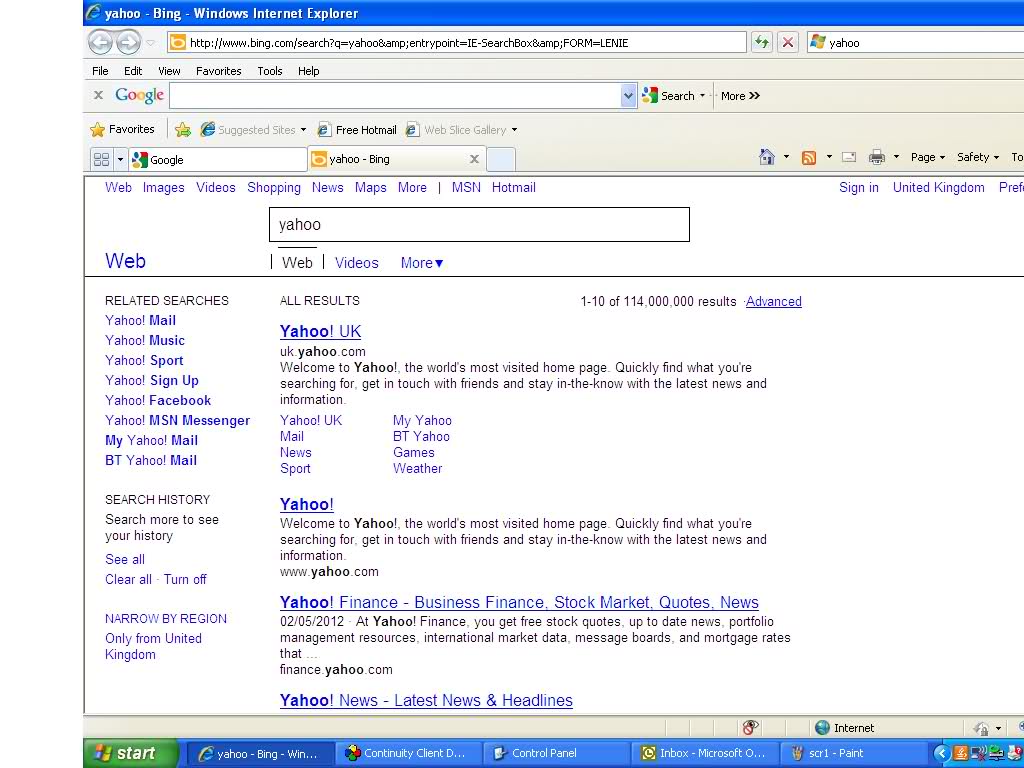
Task: Open Bing Shopping link
Action: pyautogui.click(x=274, y=187)
